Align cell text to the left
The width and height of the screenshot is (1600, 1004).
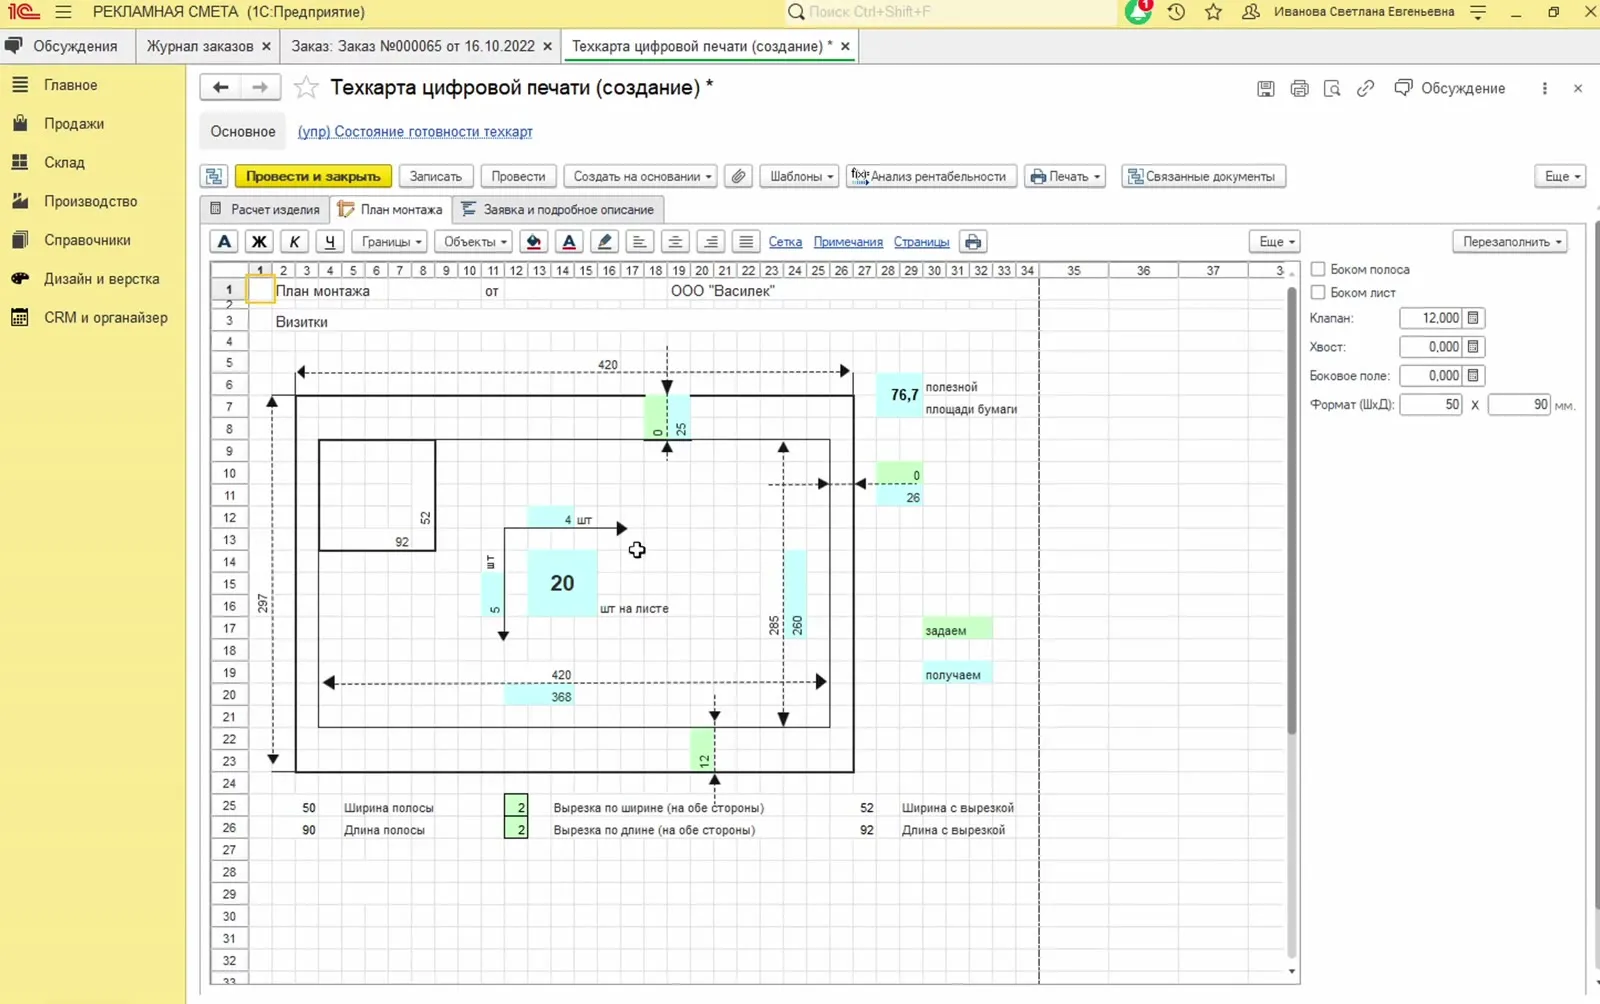tap(639, 242)
